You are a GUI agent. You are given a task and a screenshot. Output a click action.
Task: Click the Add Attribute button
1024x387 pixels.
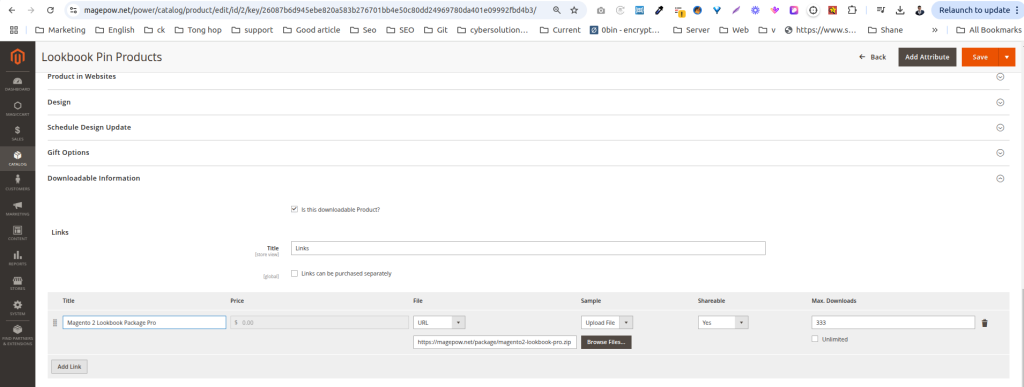(927, 57)
